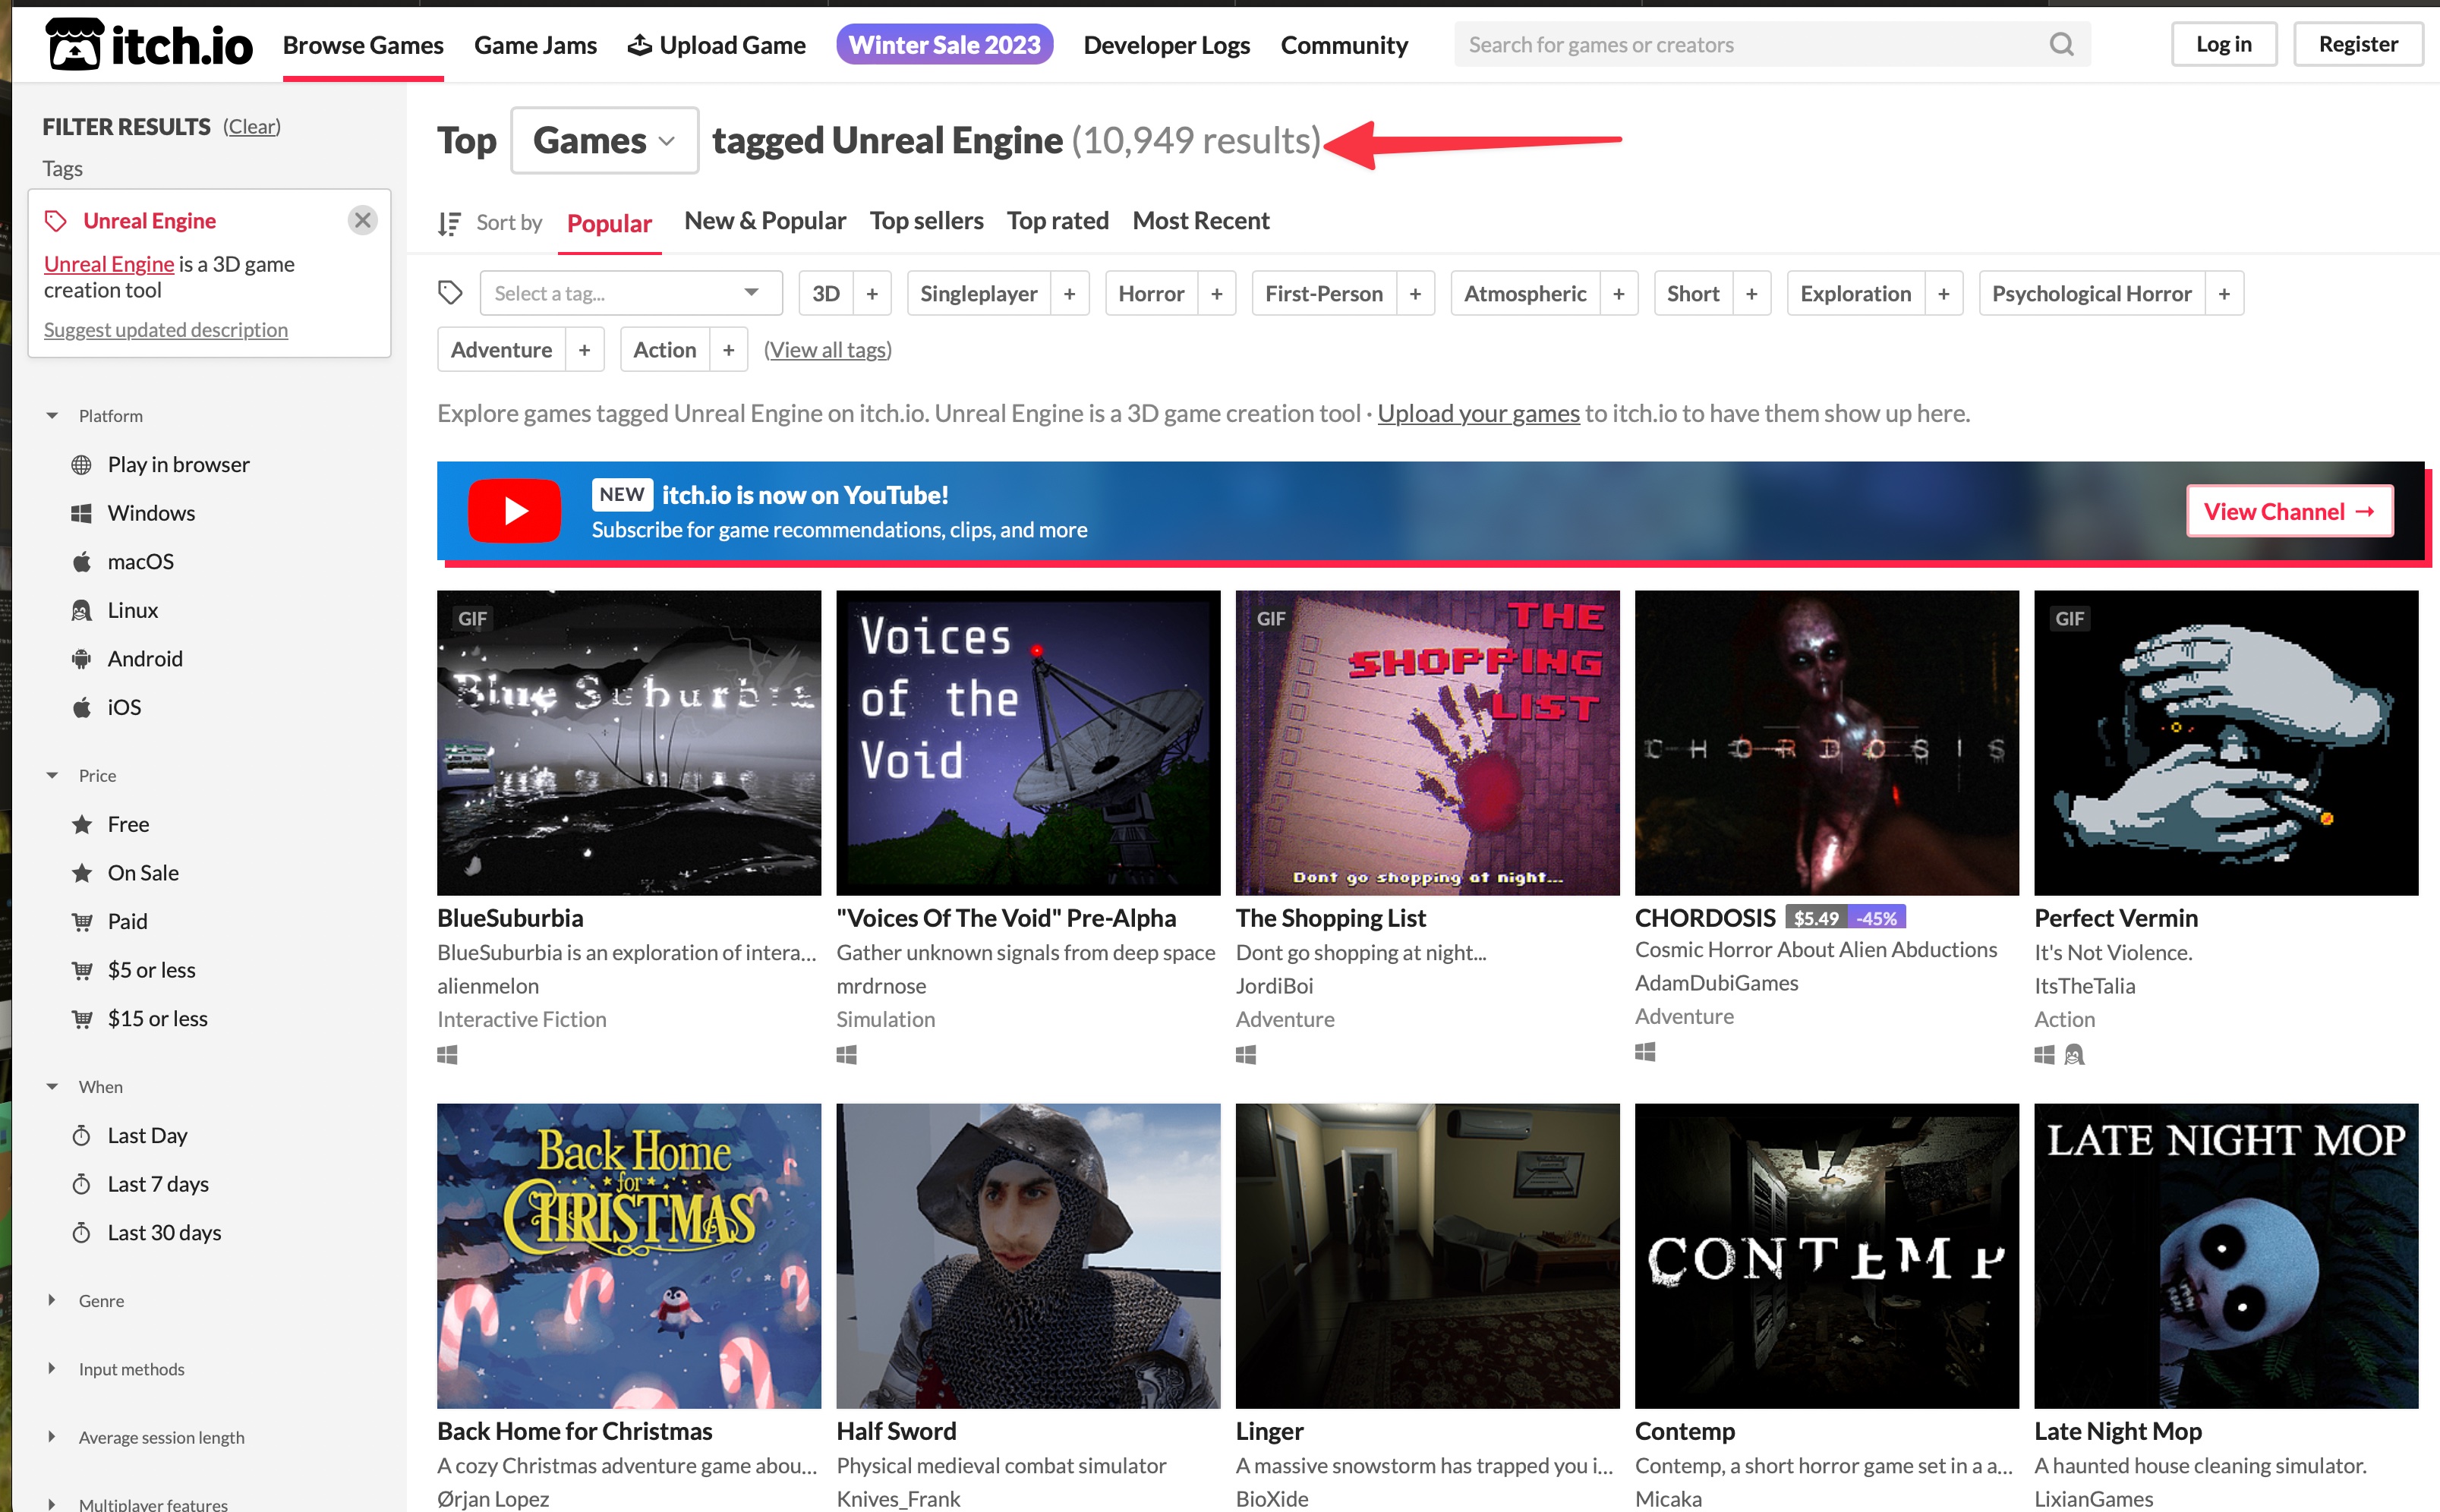Add the 3D tag with plus button

871,293
